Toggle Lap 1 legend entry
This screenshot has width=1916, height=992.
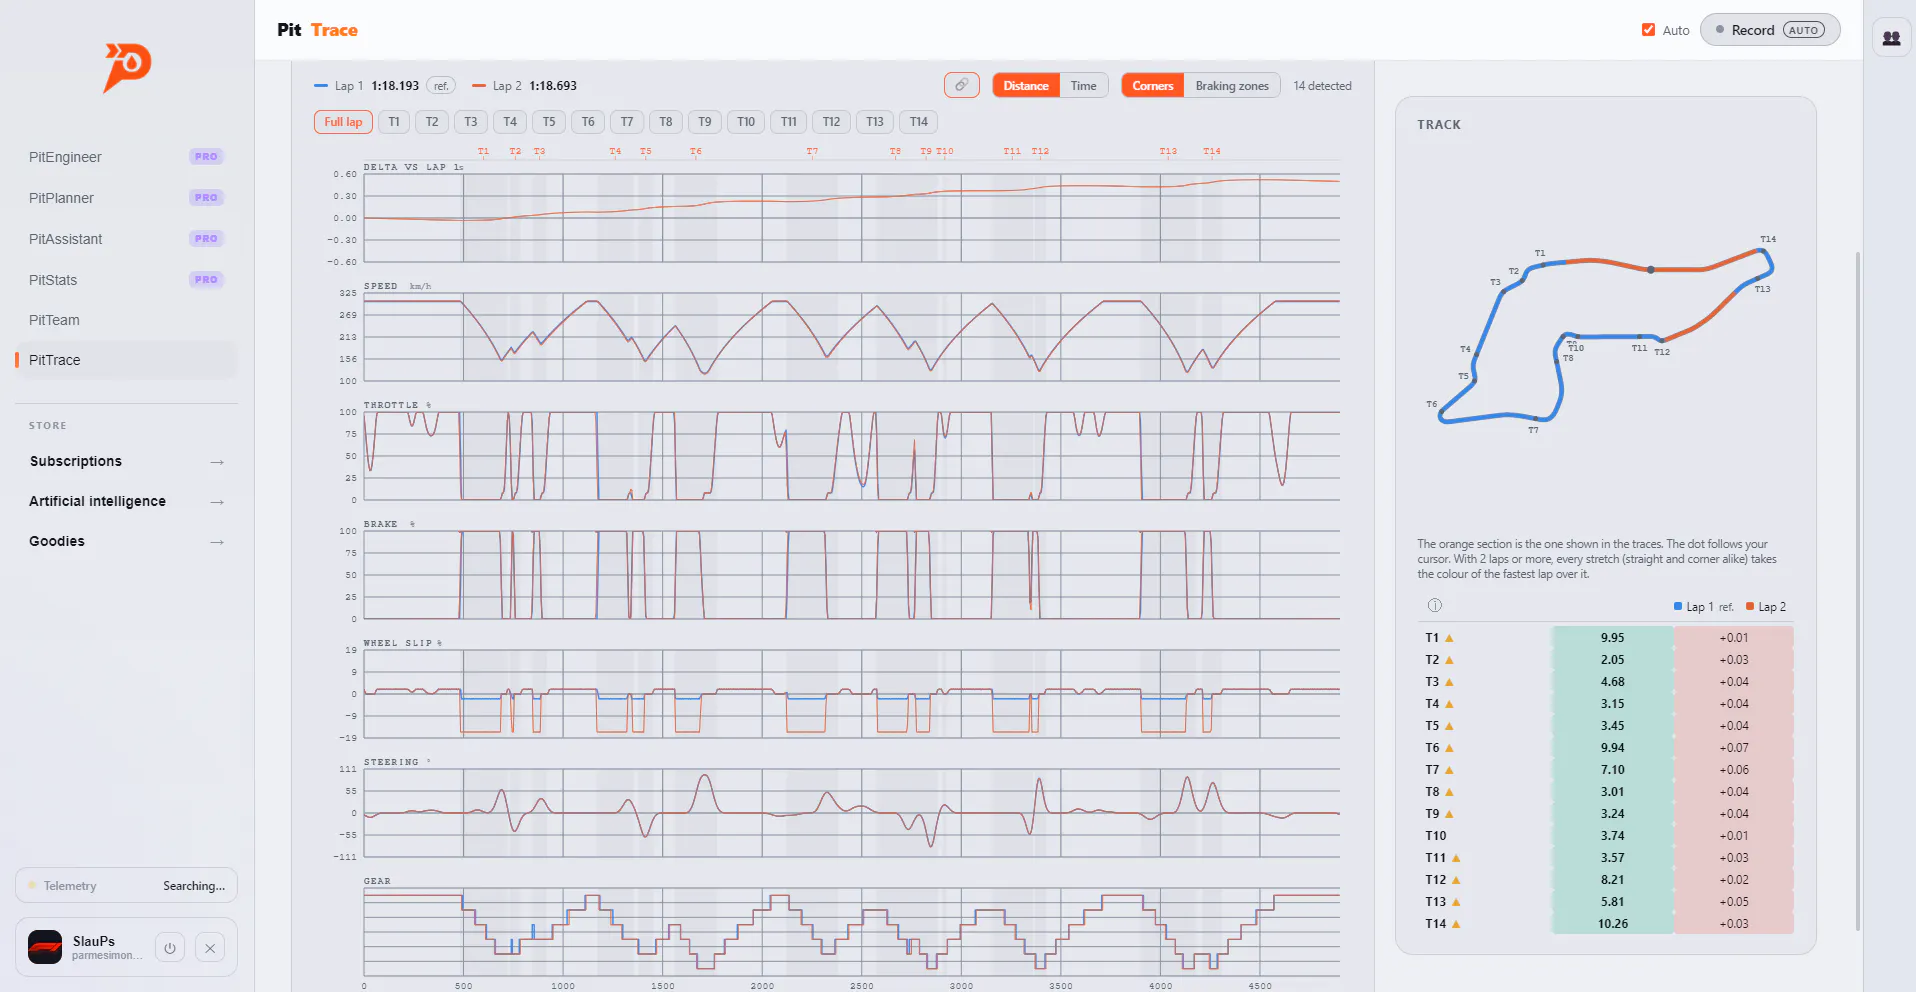(x=366, y=86)
